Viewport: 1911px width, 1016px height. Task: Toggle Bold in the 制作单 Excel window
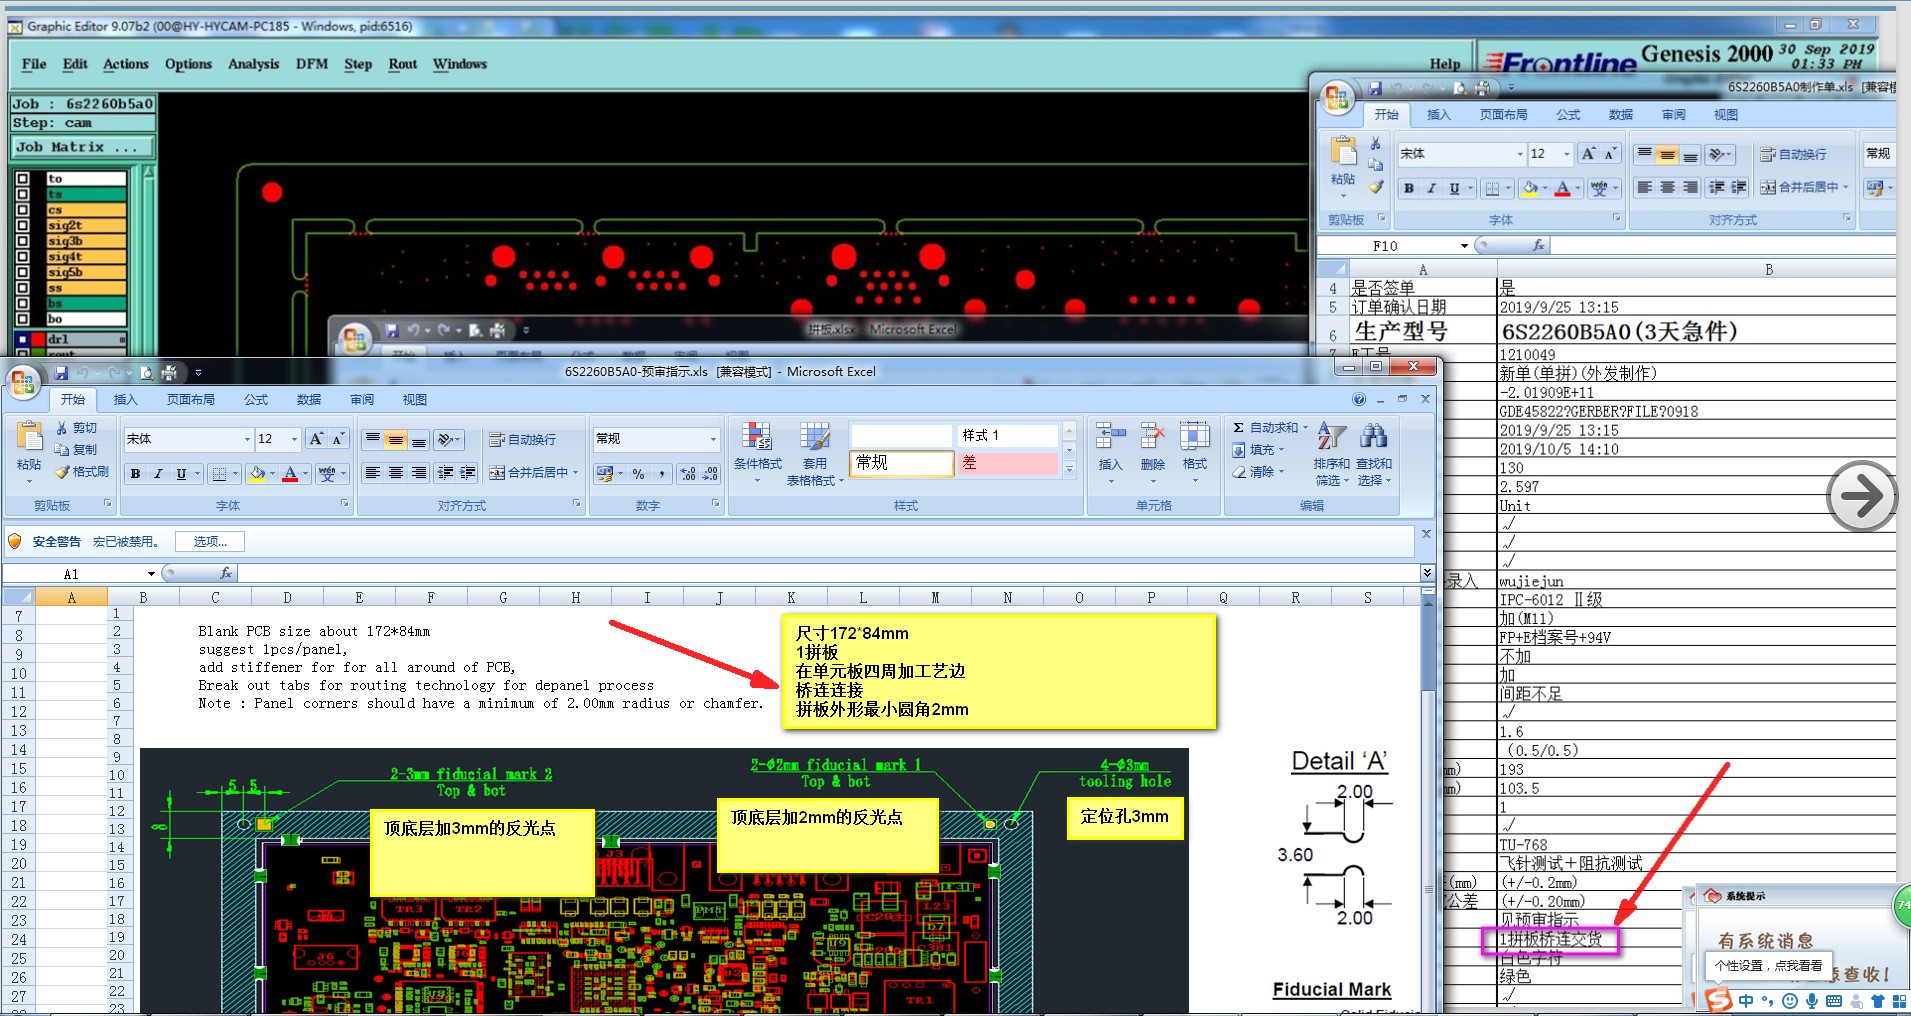coord(1408,188)
